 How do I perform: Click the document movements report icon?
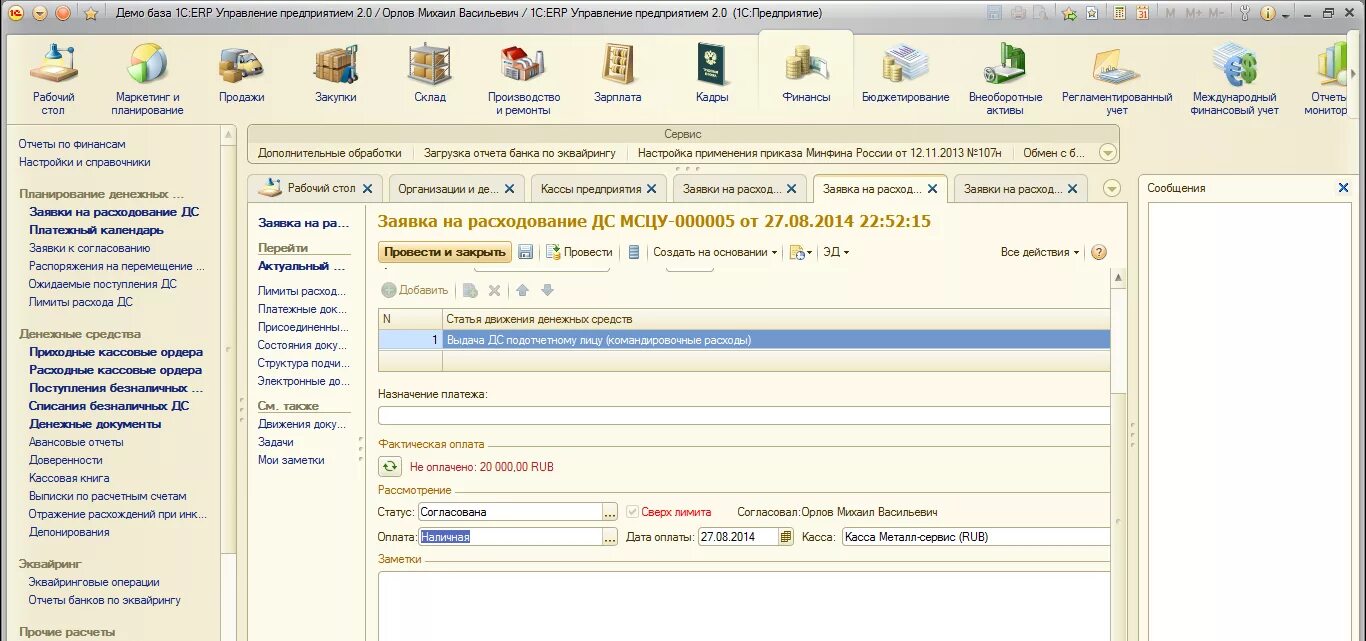tap(634, 252)
